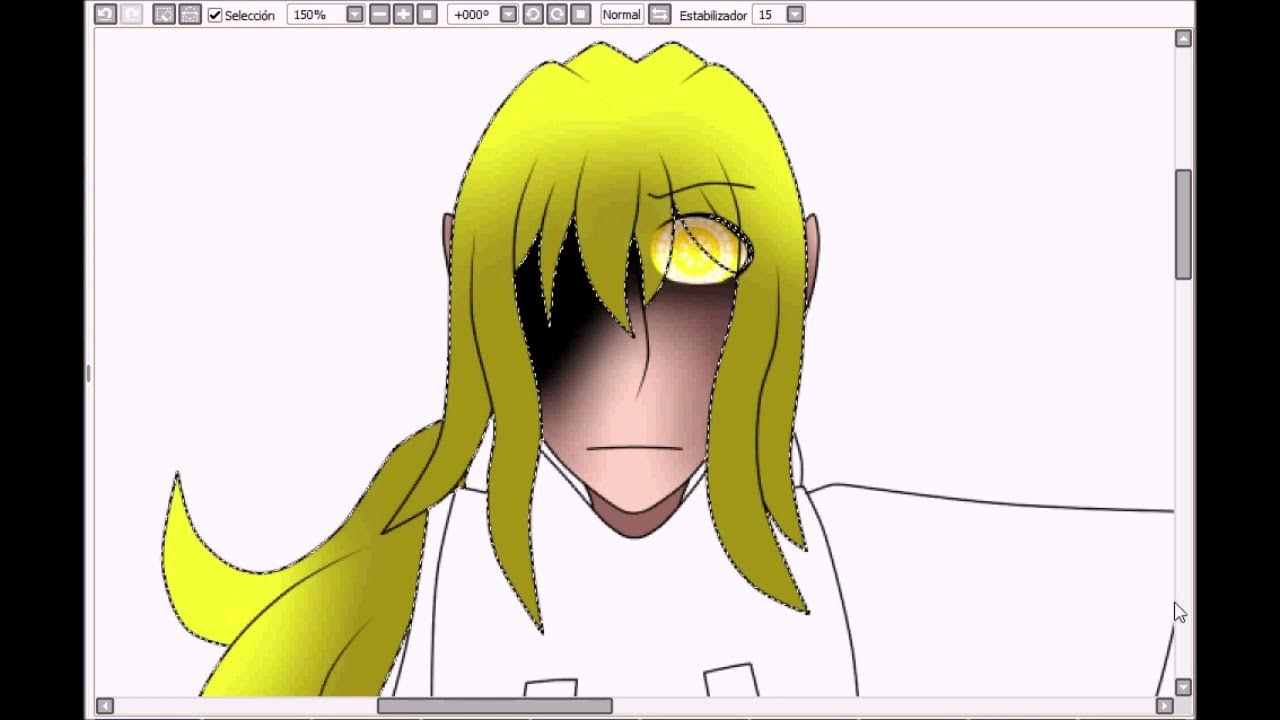This screenshot has height=720, width=1280.
Task: Click the glowing yellow eye on canvas
Action: 700,248
